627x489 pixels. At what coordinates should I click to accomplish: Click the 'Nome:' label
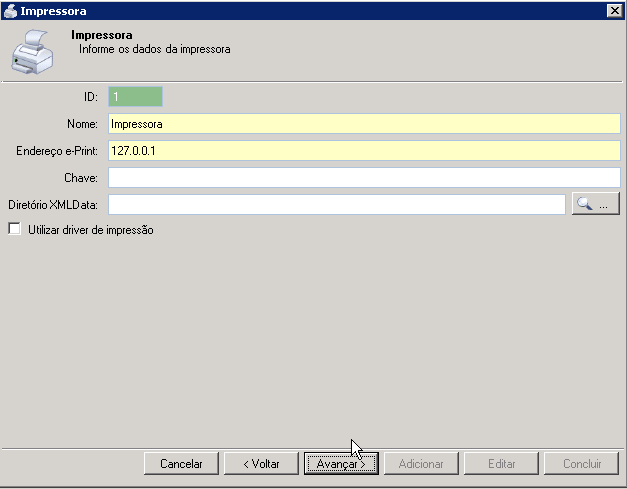click(x=82, y=124)
